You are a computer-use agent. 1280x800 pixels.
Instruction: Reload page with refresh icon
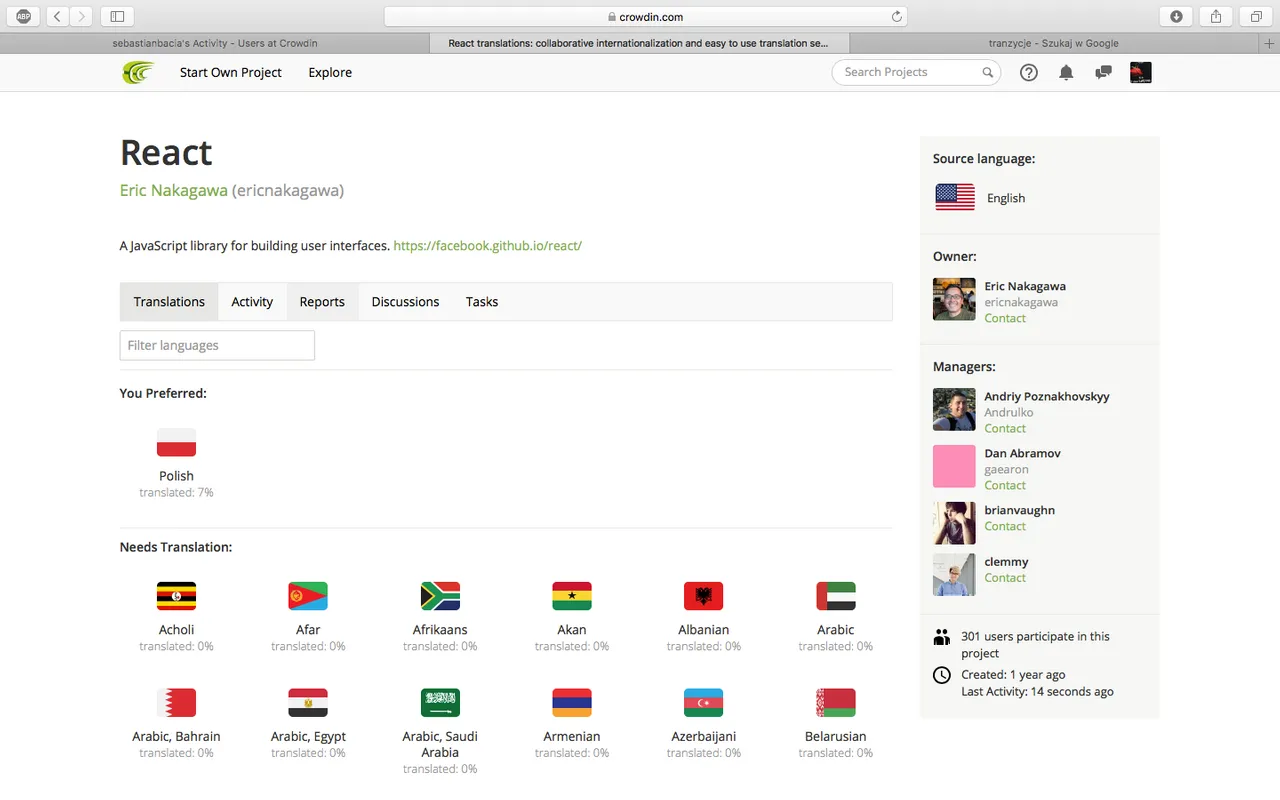[897, 16]
